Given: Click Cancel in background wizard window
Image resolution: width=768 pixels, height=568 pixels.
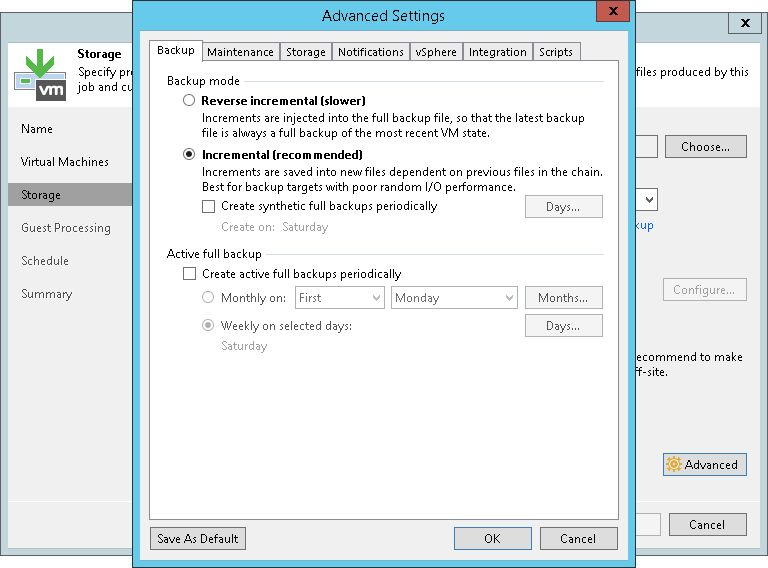Looking at the screenshot, I should tap(708, 524).
